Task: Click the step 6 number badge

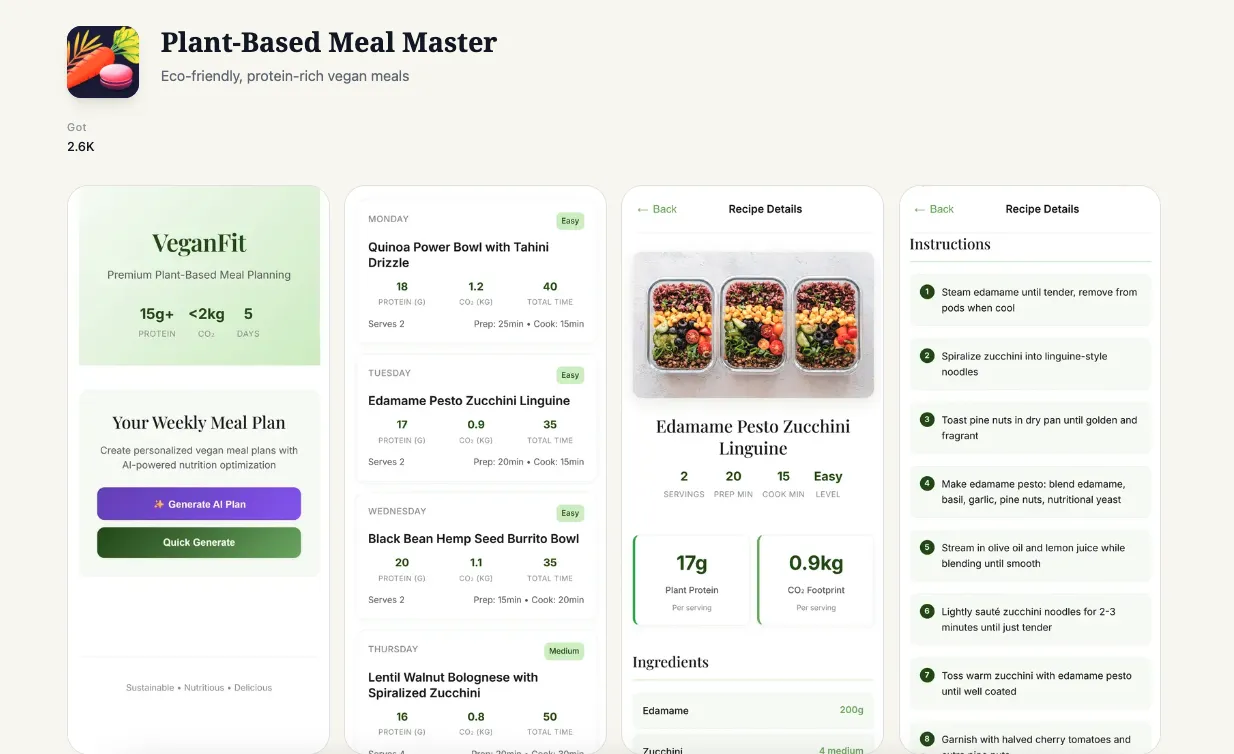Action: [926, 611]
